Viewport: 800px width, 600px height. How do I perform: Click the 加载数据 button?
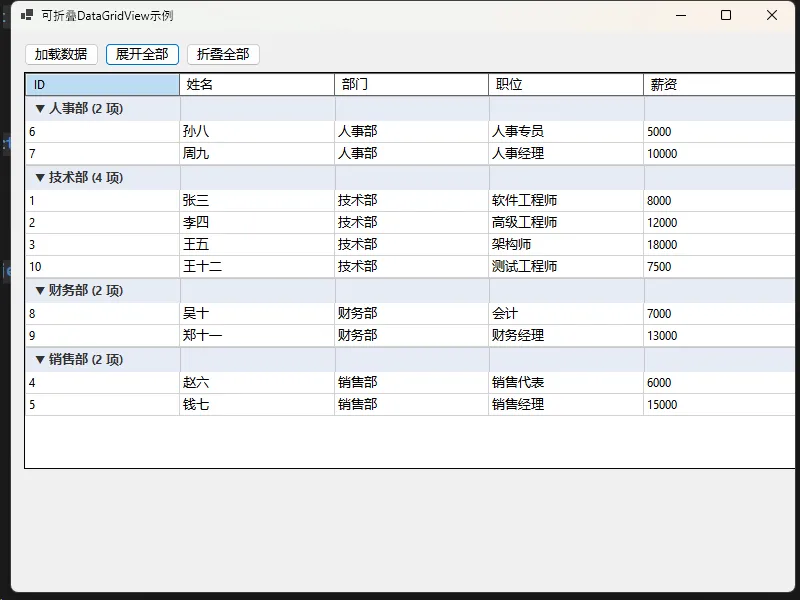[61, 54]
